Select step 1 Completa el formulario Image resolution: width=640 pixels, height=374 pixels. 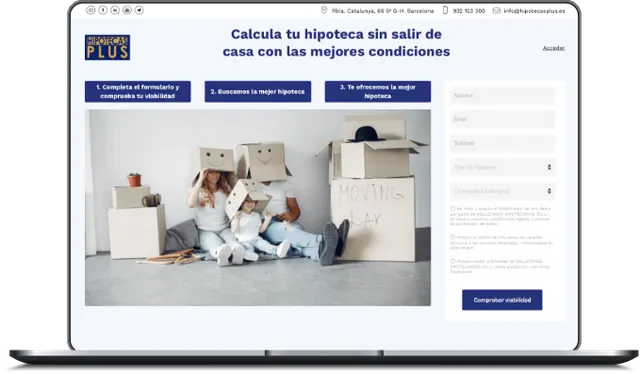tap(138, 91)
